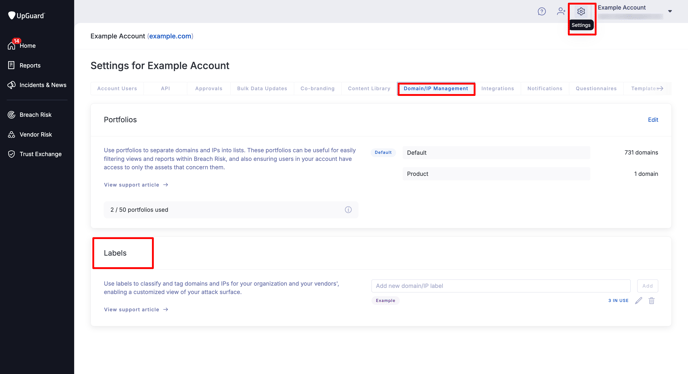
Task: Open the Settings gear icon
Action: (580, 11)
